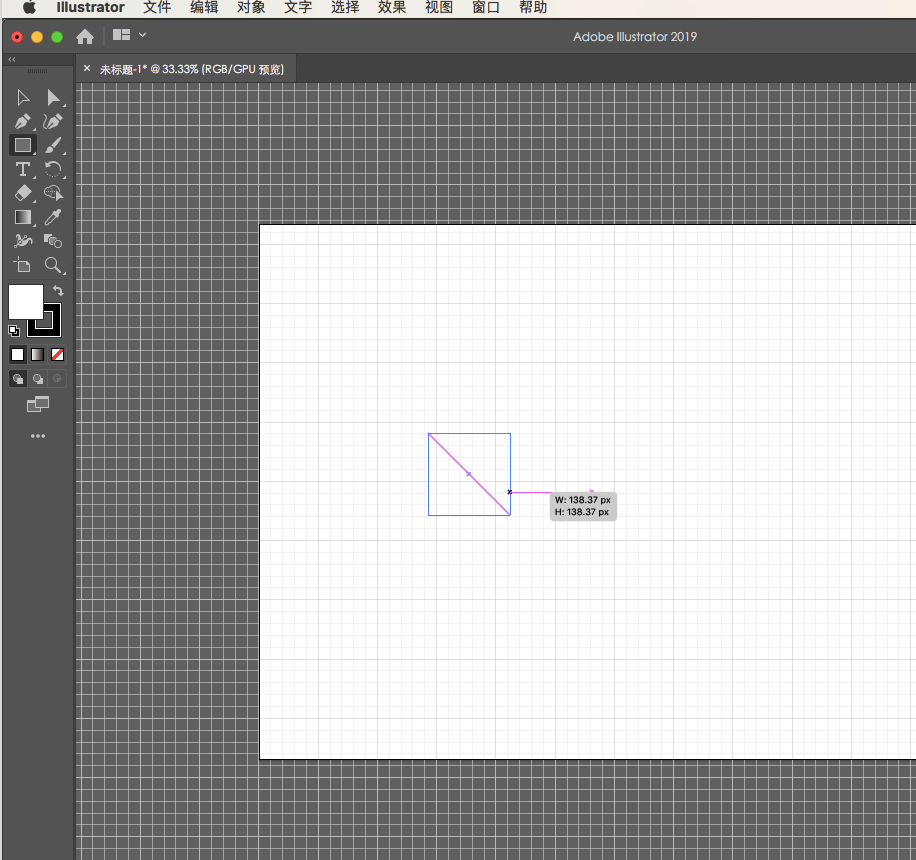Select the Direct Selection tool (solid arrow)

tap(53, 98)
